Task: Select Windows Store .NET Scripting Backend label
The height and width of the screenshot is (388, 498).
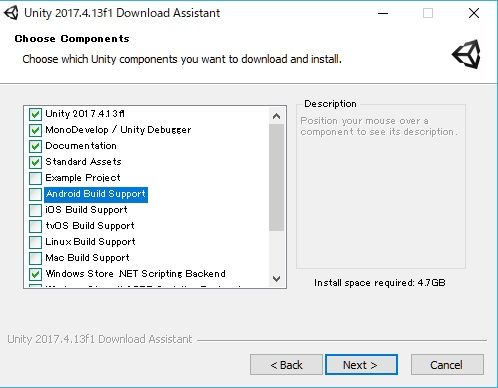Action: (136, 274)
